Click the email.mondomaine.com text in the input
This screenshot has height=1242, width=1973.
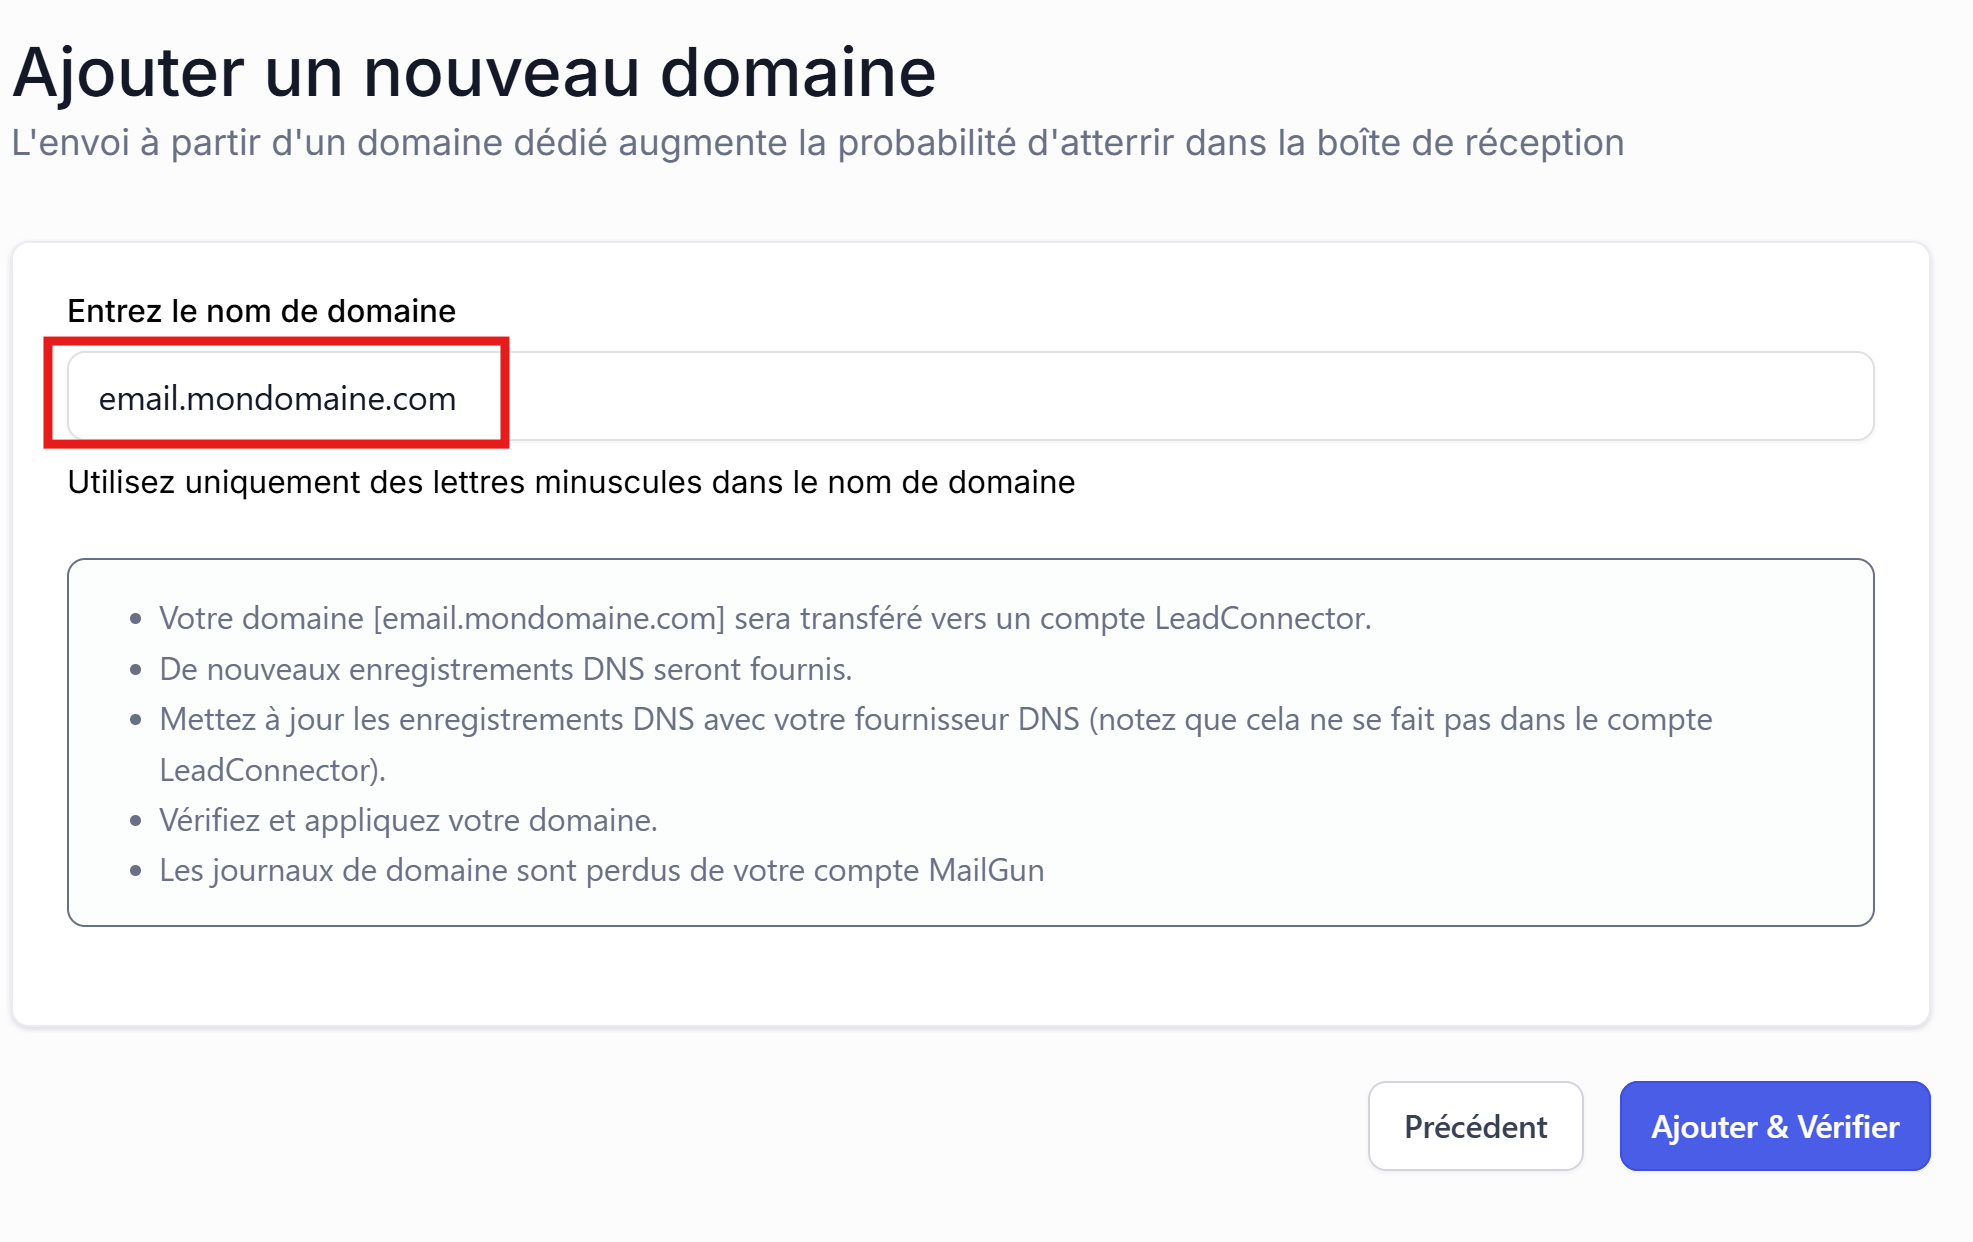pos(277,399)
